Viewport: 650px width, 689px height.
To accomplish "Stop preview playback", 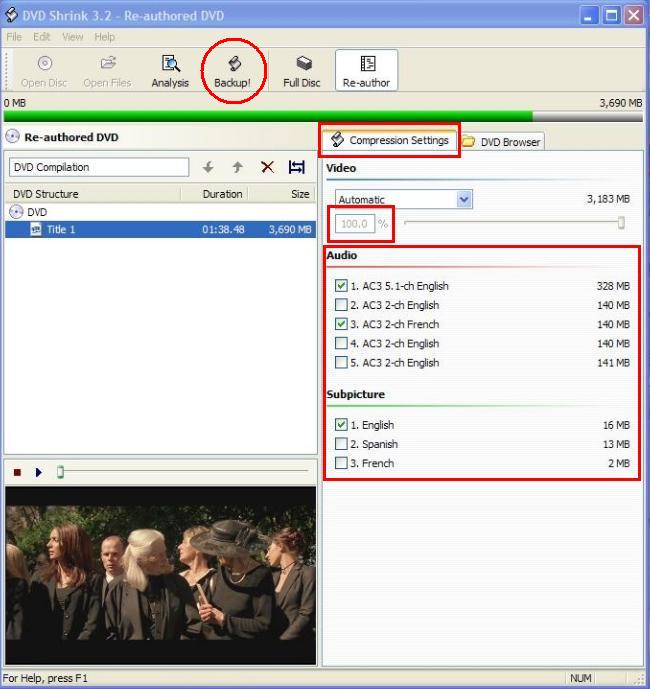I will coord(17,472).
